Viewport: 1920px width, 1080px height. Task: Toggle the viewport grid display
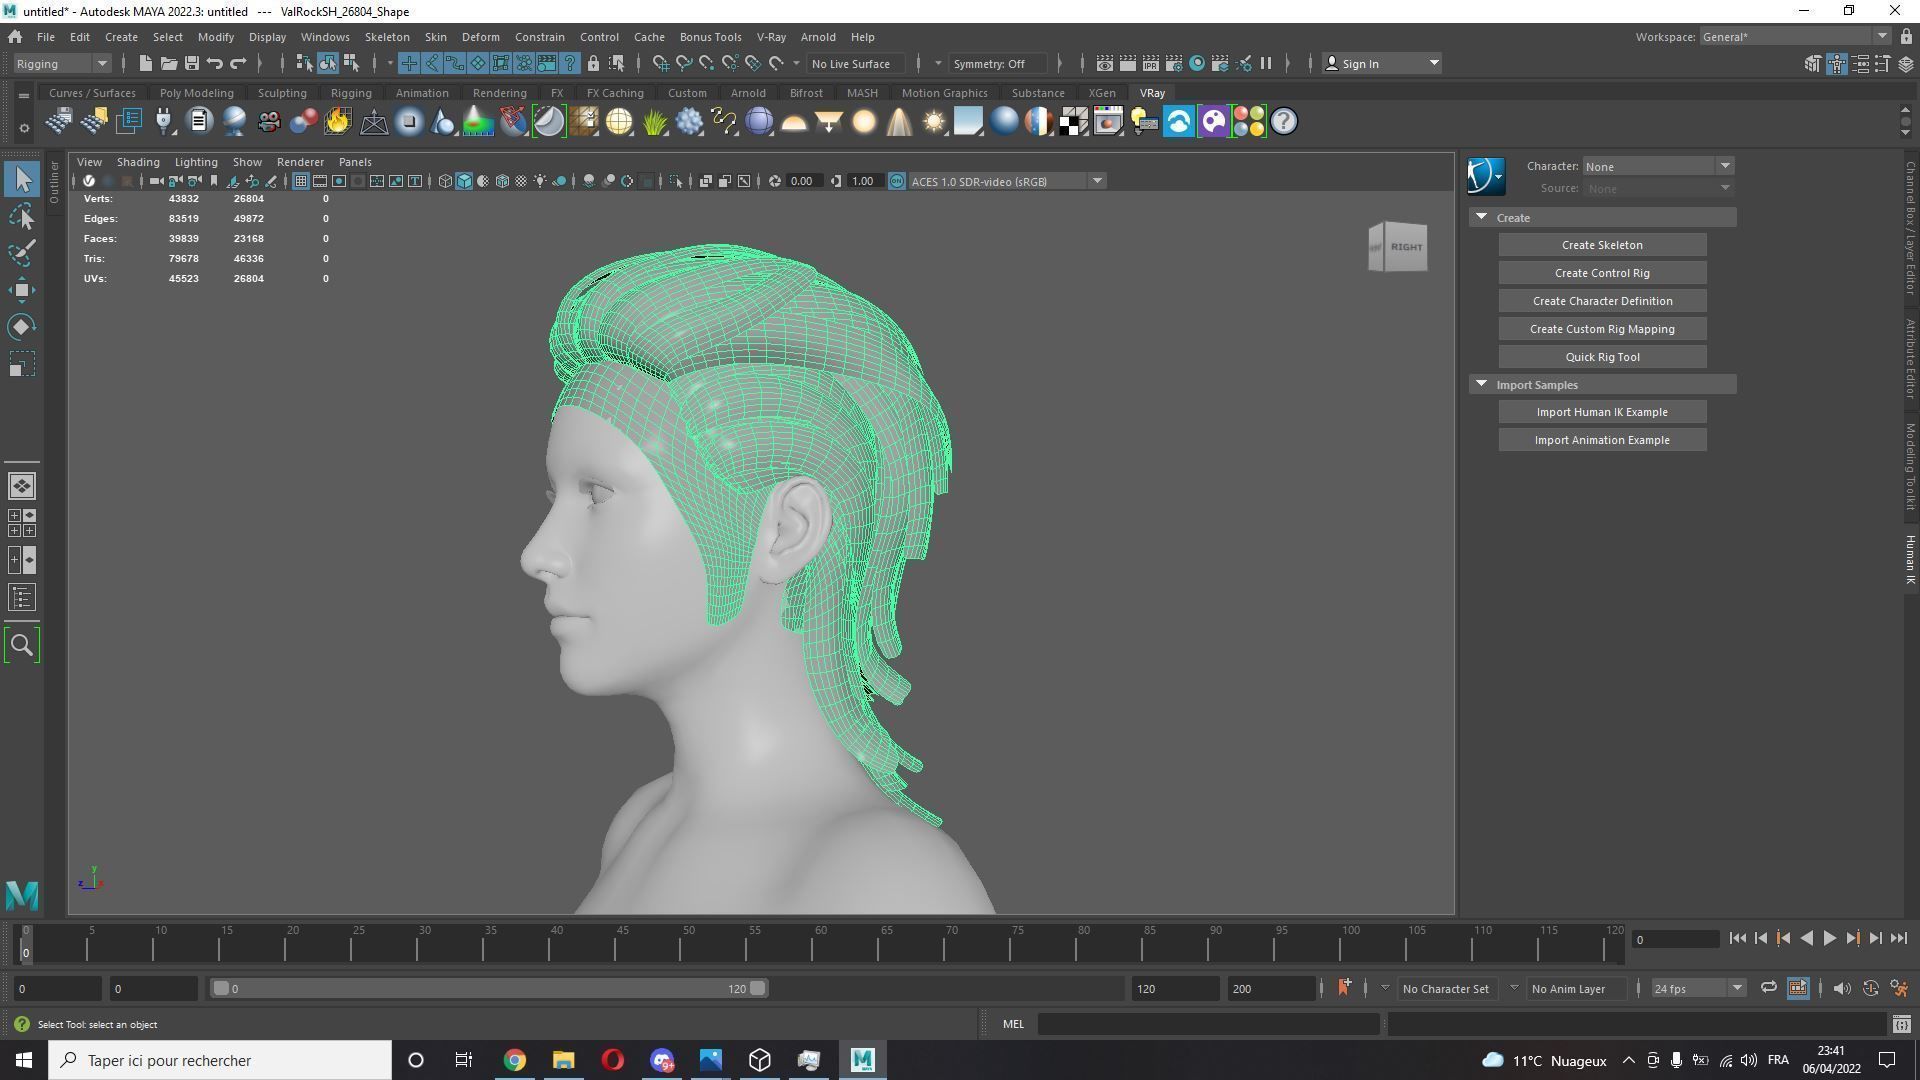coord(300,181)
